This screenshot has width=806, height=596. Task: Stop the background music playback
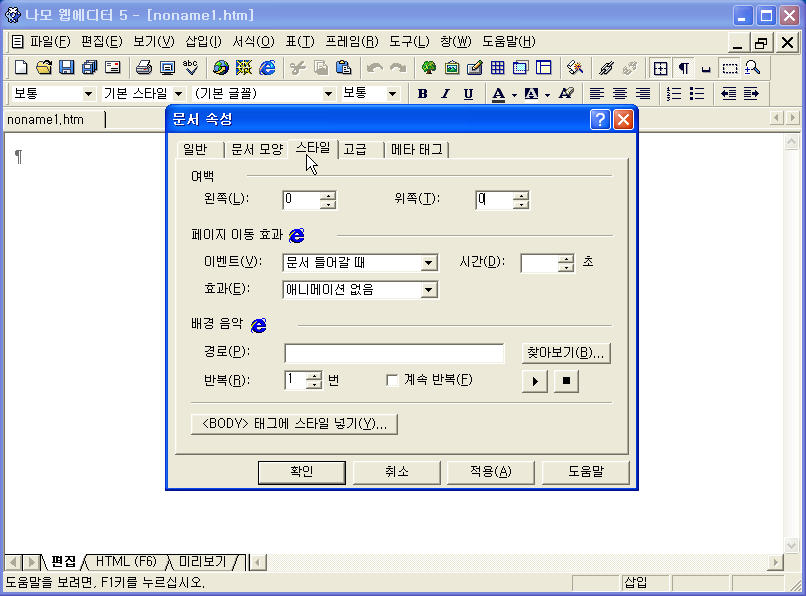click(566, 382)
